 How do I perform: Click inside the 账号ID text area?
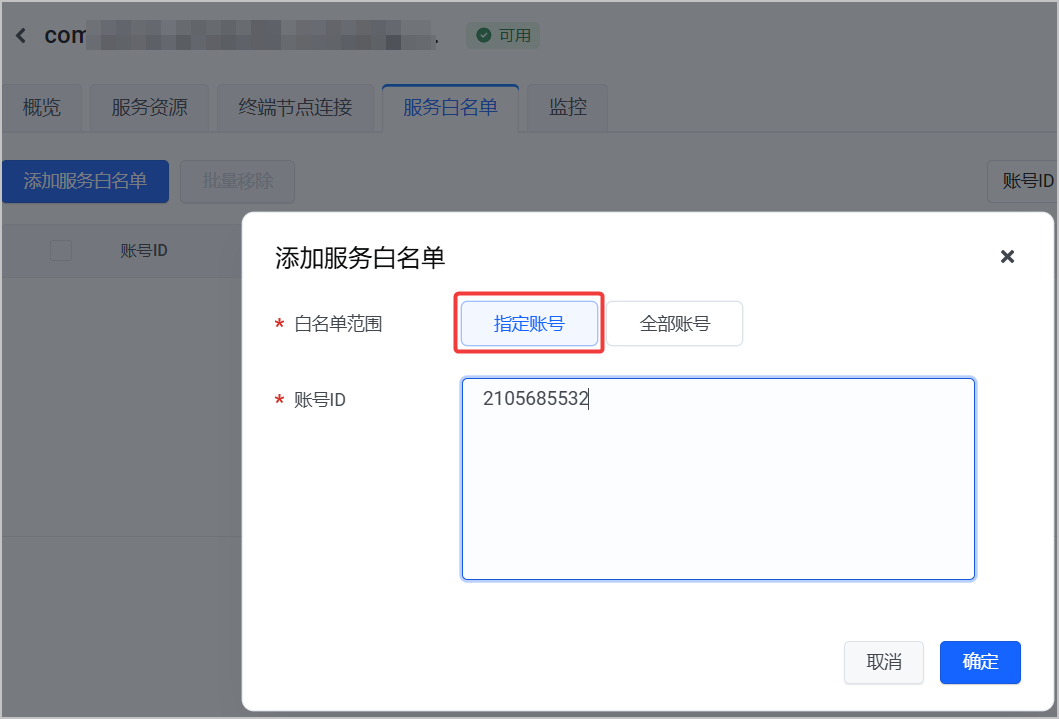tap(718, 479)
